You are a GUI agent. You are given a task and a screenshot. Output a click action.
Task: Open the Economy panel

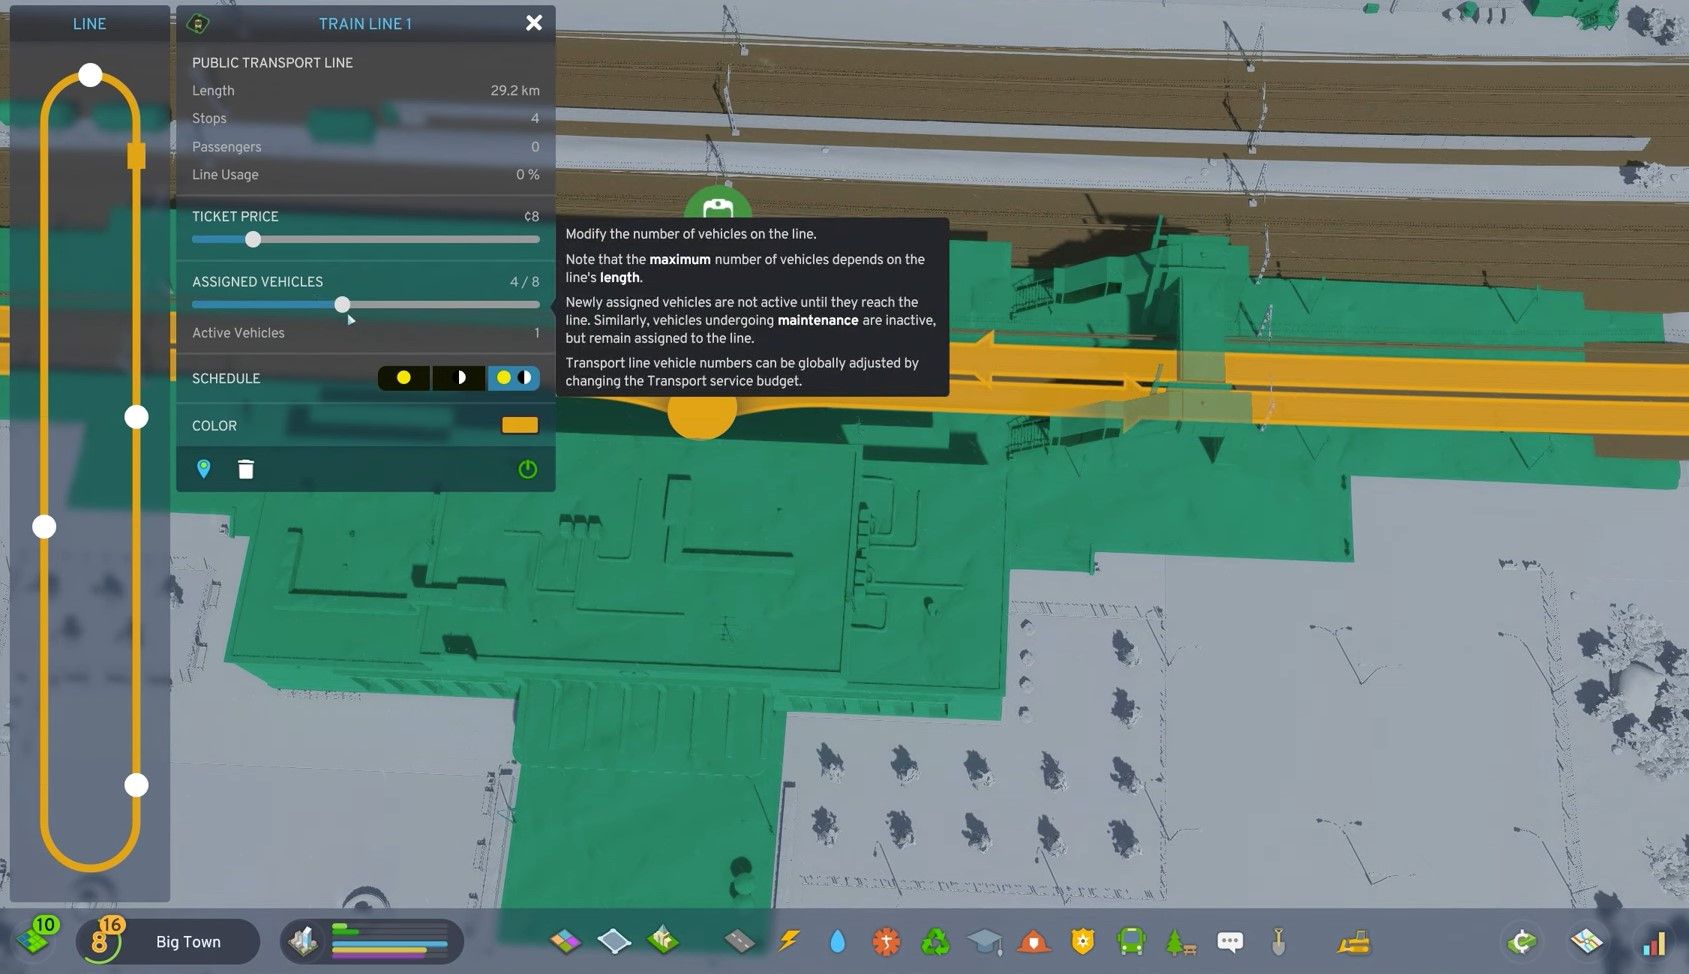[1520, 941]
